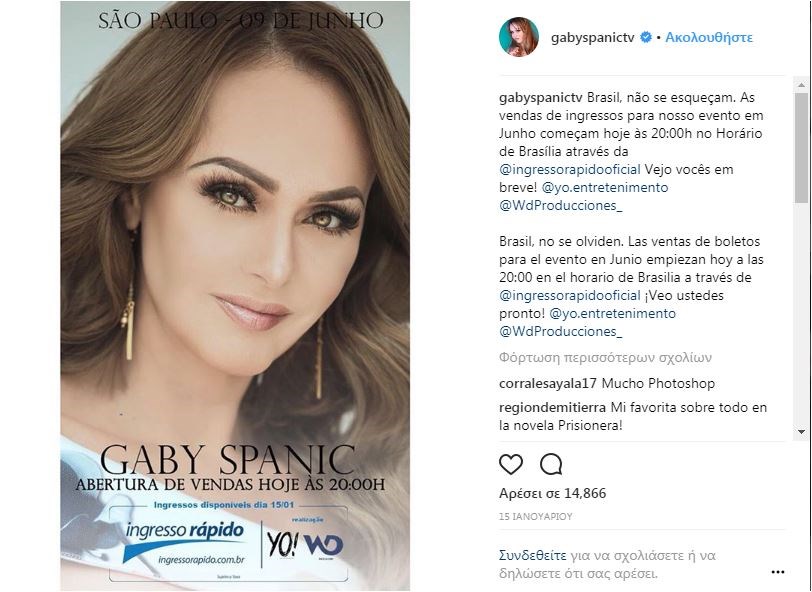Open the three-dots more options menu
Screen dimensions: 812x592
point(778,572)
